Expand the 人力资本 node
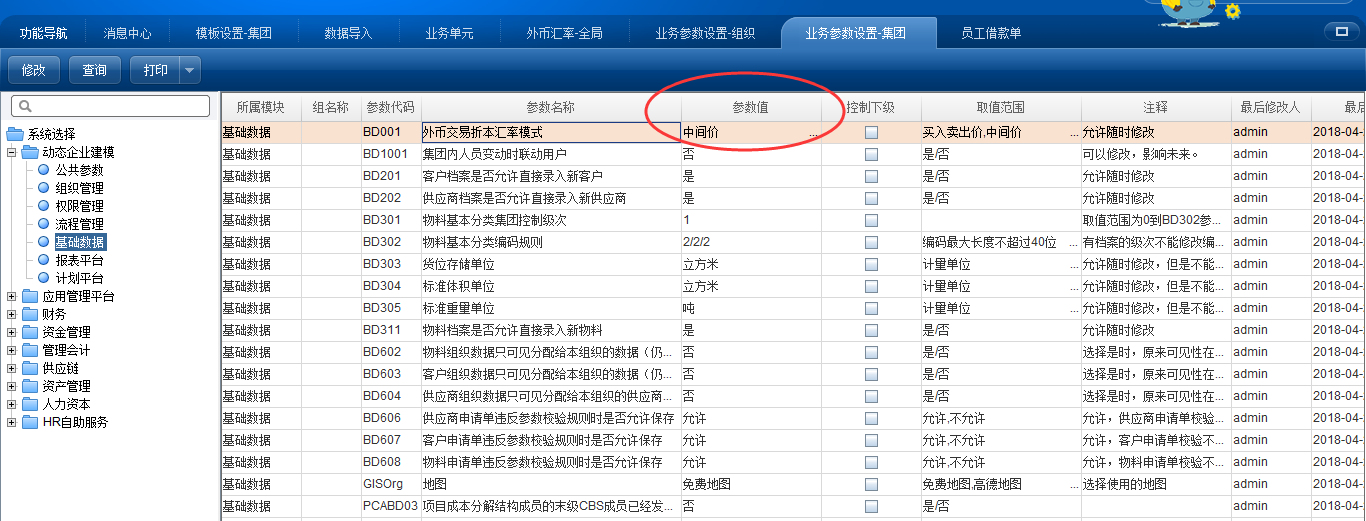1366x521 pixels. [12, 404]
